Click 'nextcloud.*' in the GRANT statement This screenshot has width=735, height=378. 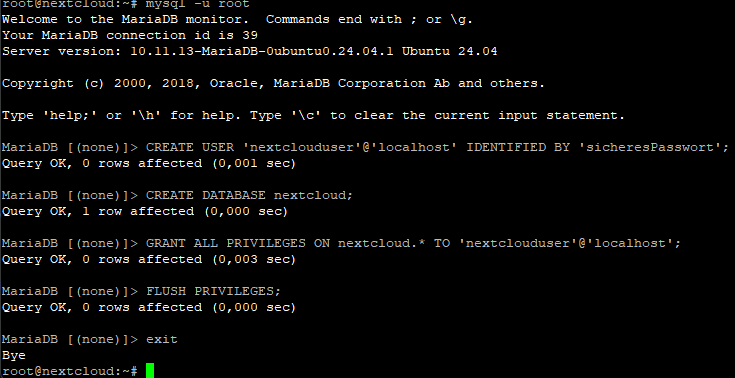[382, 243]
